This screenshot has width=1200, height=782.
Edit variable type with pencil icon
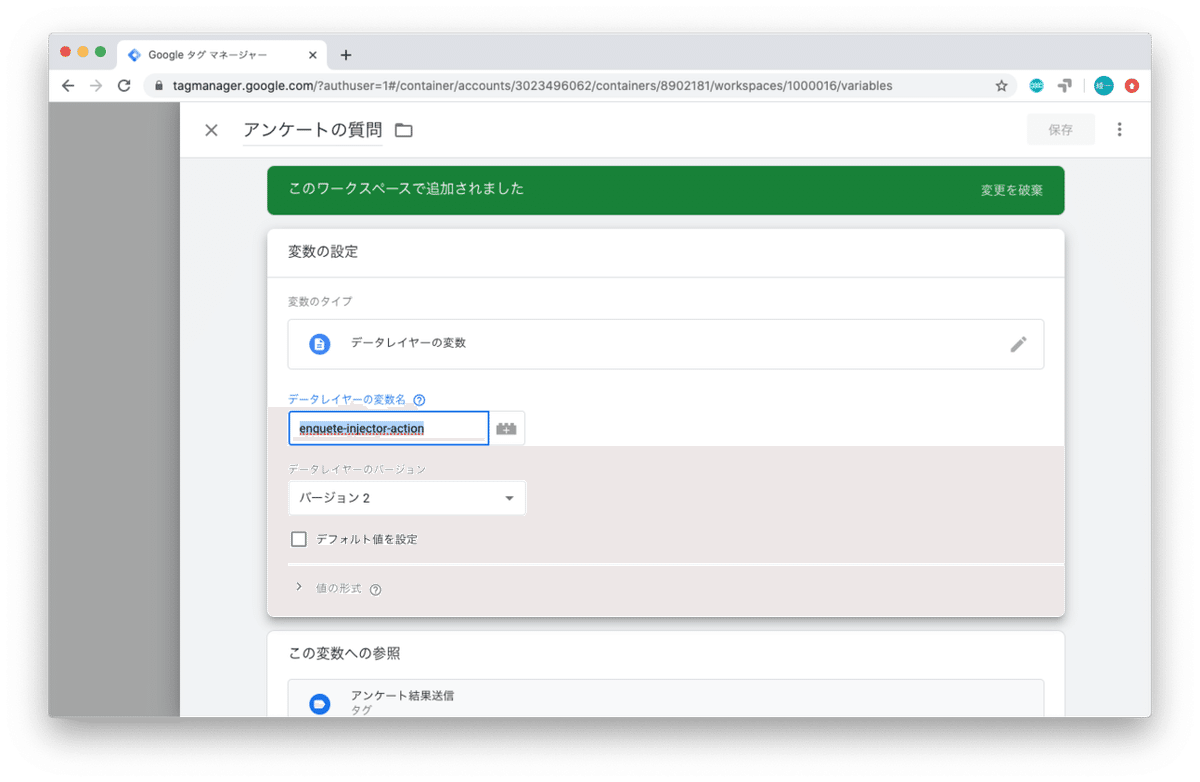tap(1018, 344)
